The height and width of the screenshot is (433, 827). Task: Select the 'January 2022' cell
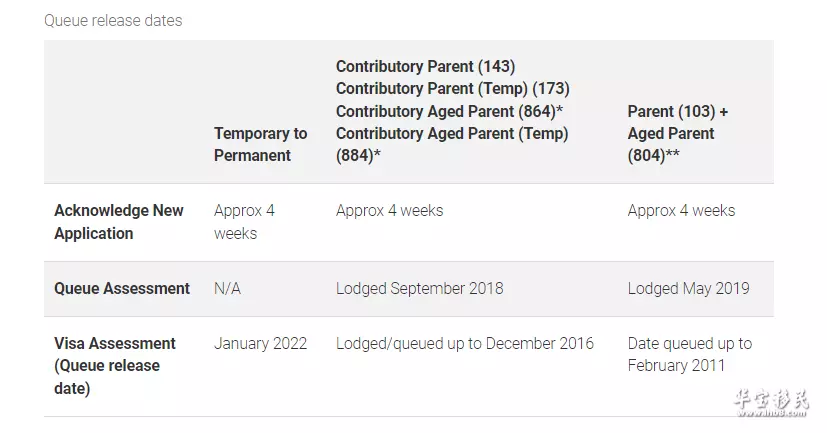click(260, 343)
